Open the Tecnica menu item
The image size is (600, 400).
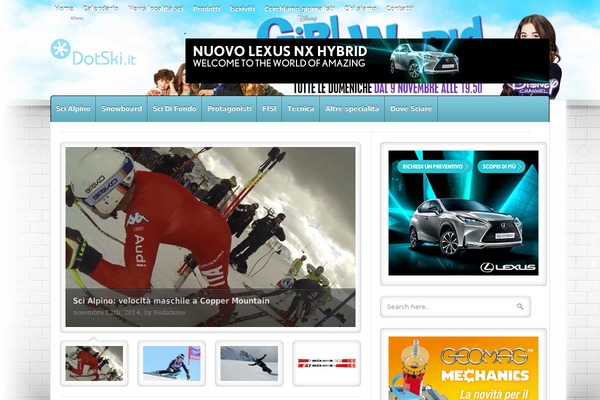pyautogui.click(x=301, y=109)
